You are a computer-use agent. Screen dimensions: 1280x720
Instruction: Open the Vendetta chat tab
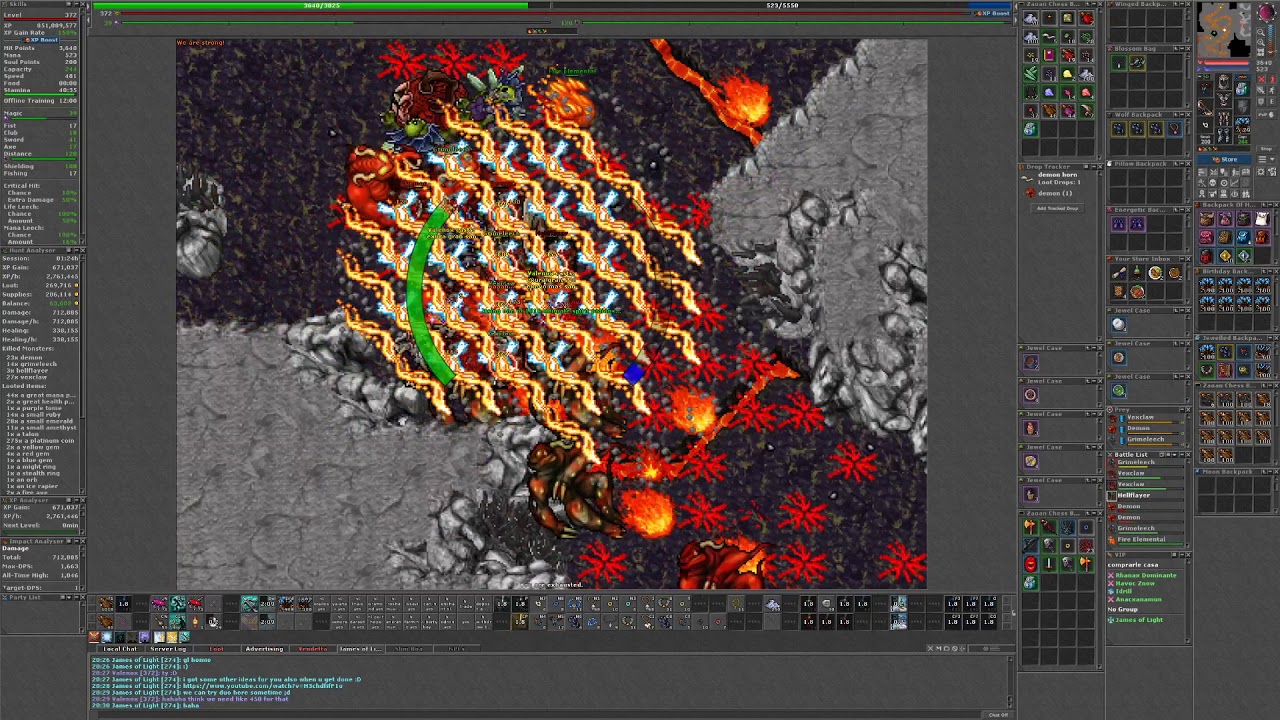(313, 649)
